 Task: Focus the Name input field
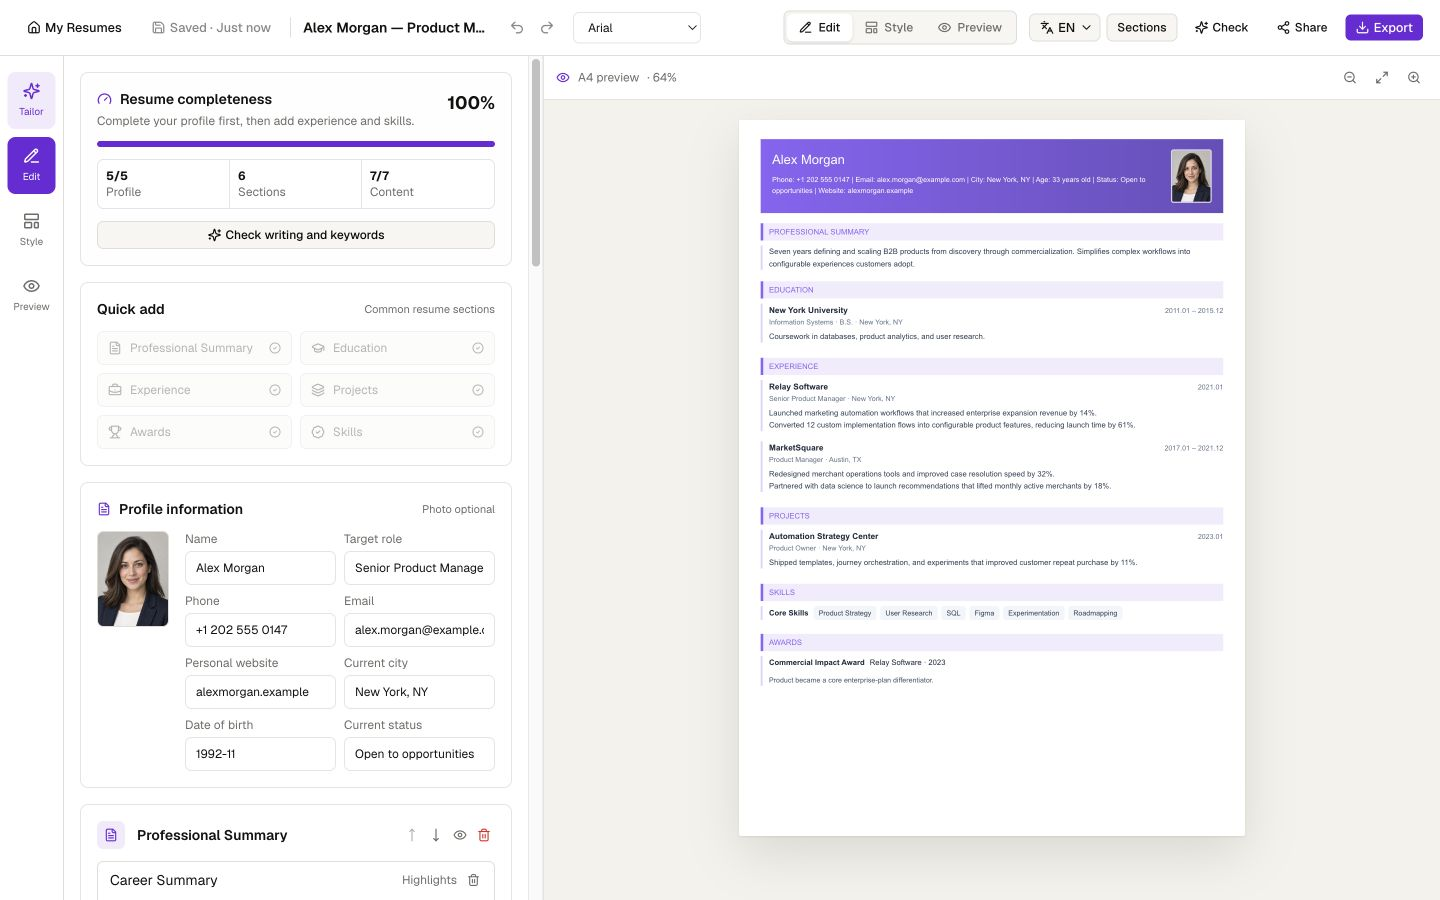pyautogui.click(x=260, y=568)
